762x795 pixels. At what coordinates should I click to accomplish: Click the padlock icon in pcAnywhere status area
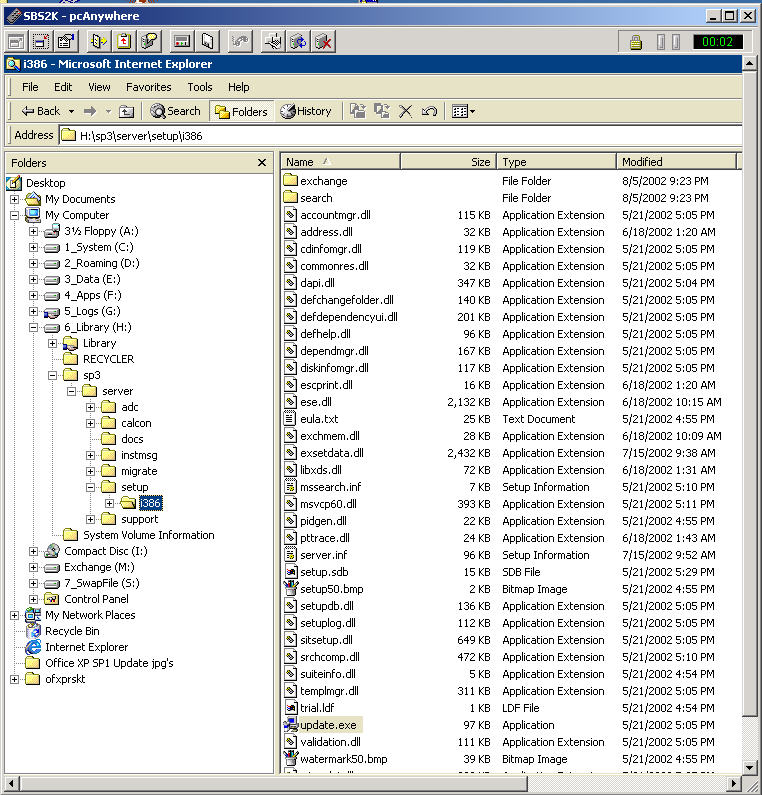click(x=636, y=42)
